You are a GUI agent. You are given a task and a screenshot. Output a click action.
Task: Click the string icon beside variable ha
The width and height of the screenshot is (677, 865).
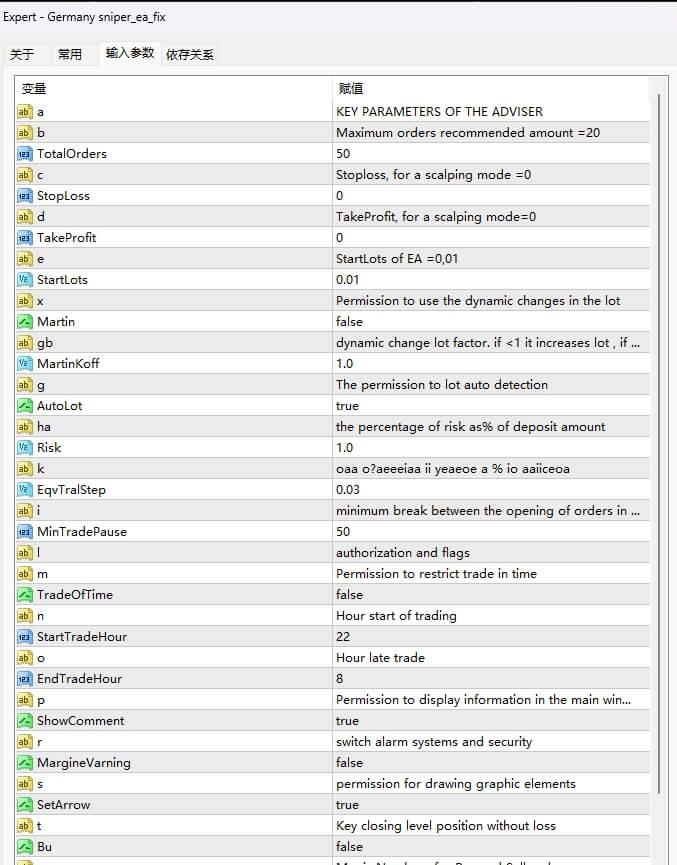(25, 427)
